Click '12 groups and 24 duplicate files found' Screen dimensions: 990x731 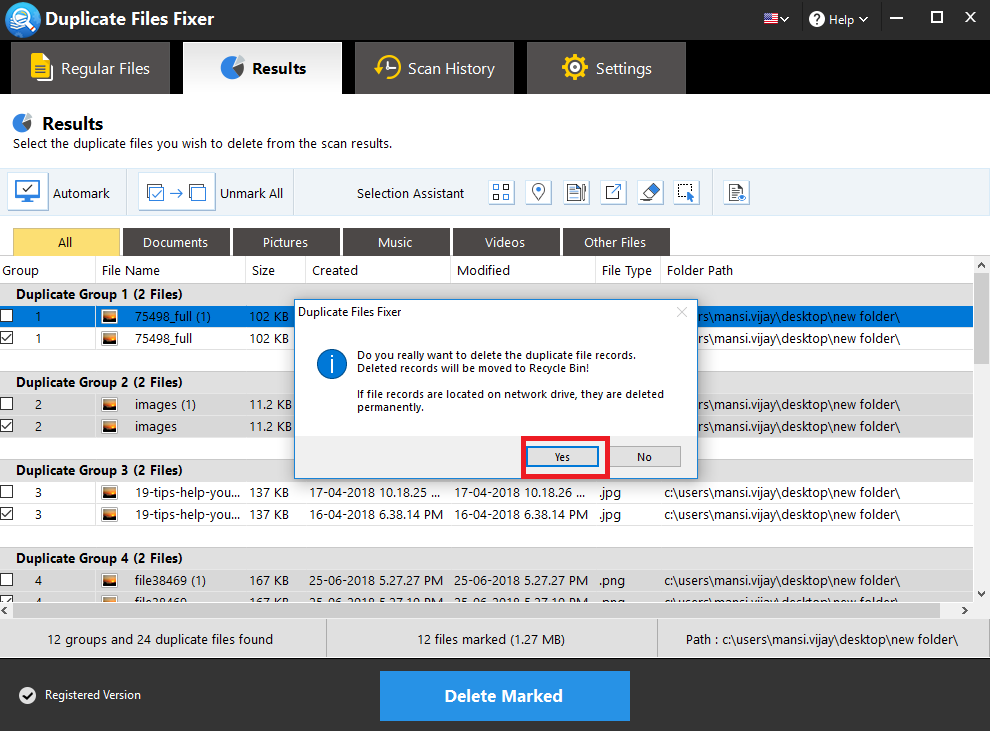[160, 639]
